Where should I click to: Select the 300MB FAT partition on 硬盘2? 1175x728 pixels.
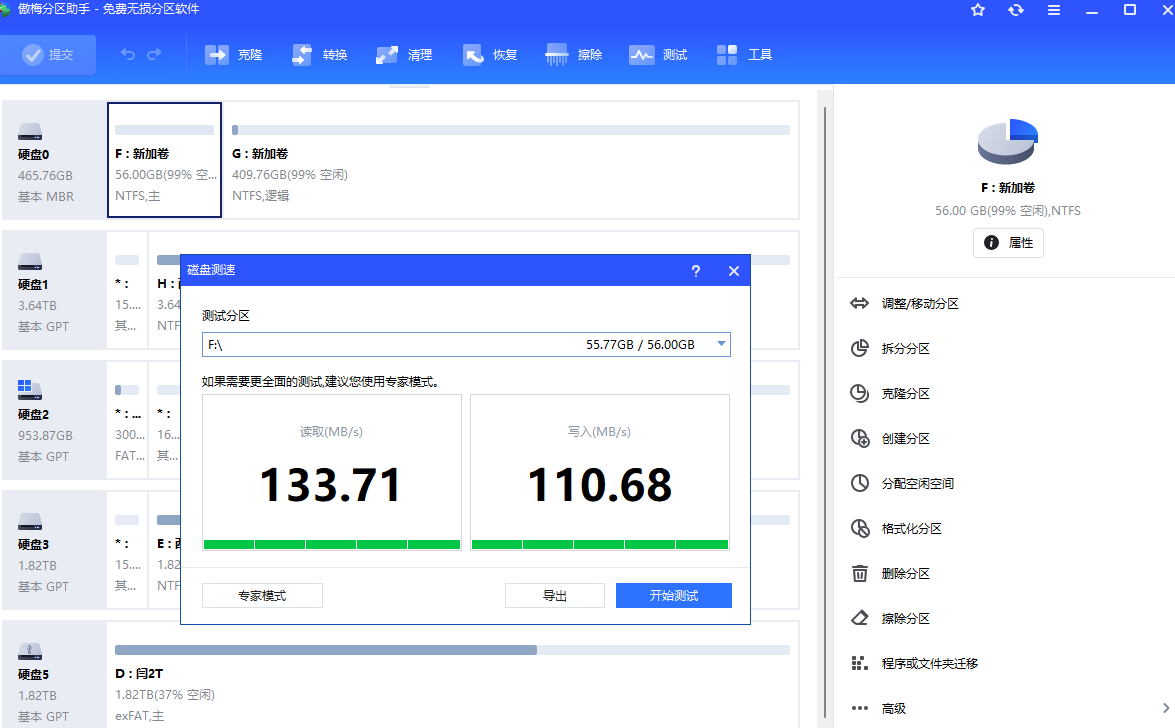click(x=127, y=420)
